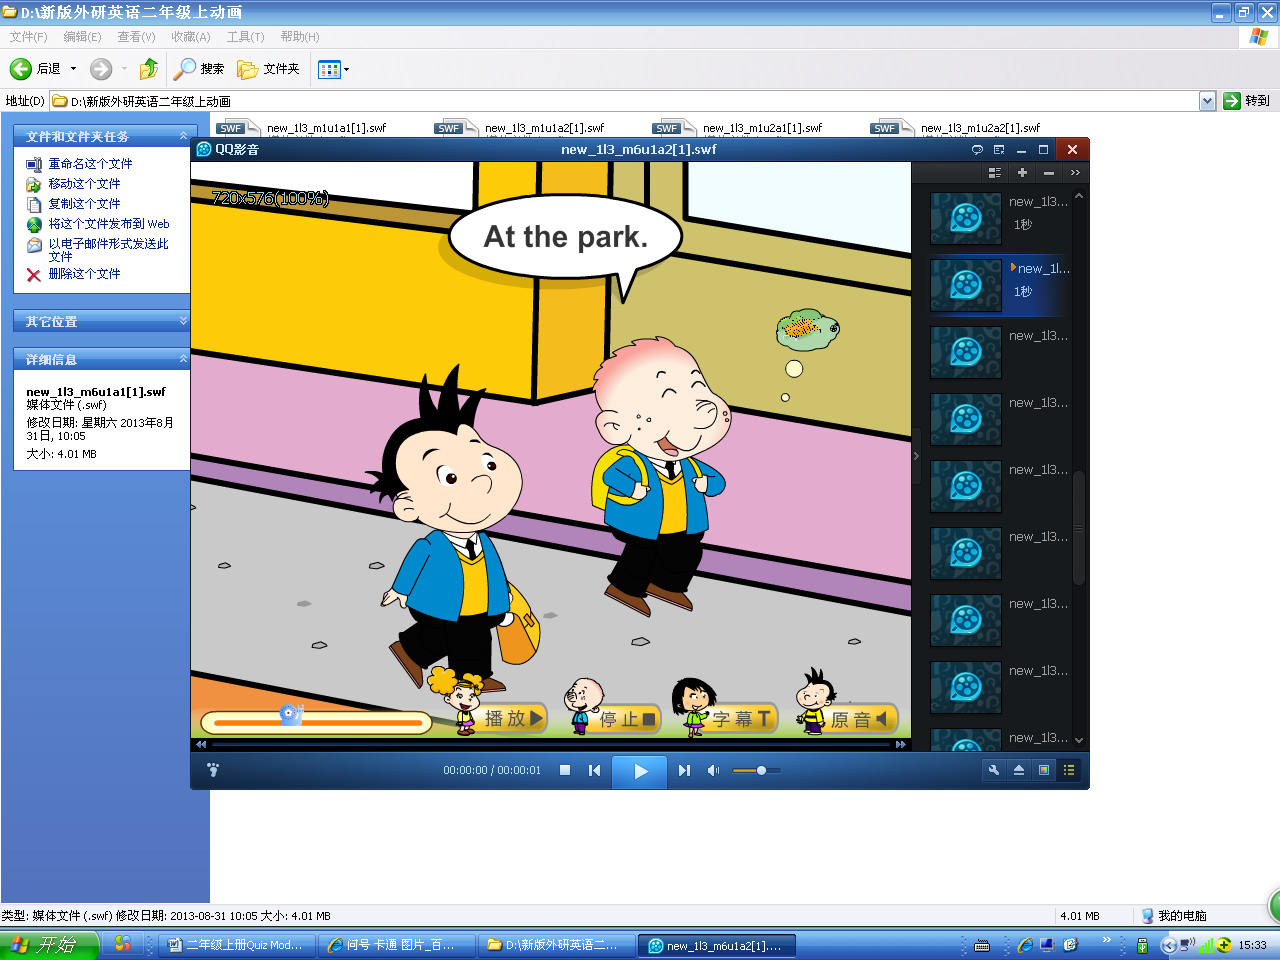This screenshot has width=1280, height=960.
Task: Click the 播放 button in the animation
Action: pos(513,718)
